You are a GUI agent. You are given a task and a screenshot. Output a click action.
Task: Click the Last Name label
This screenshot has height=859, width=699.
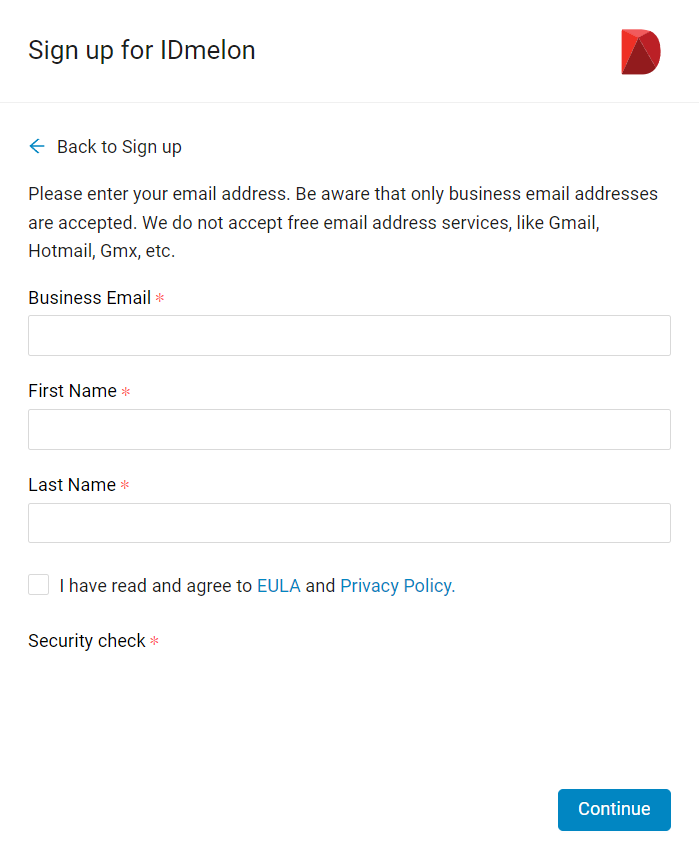point(72,485)
